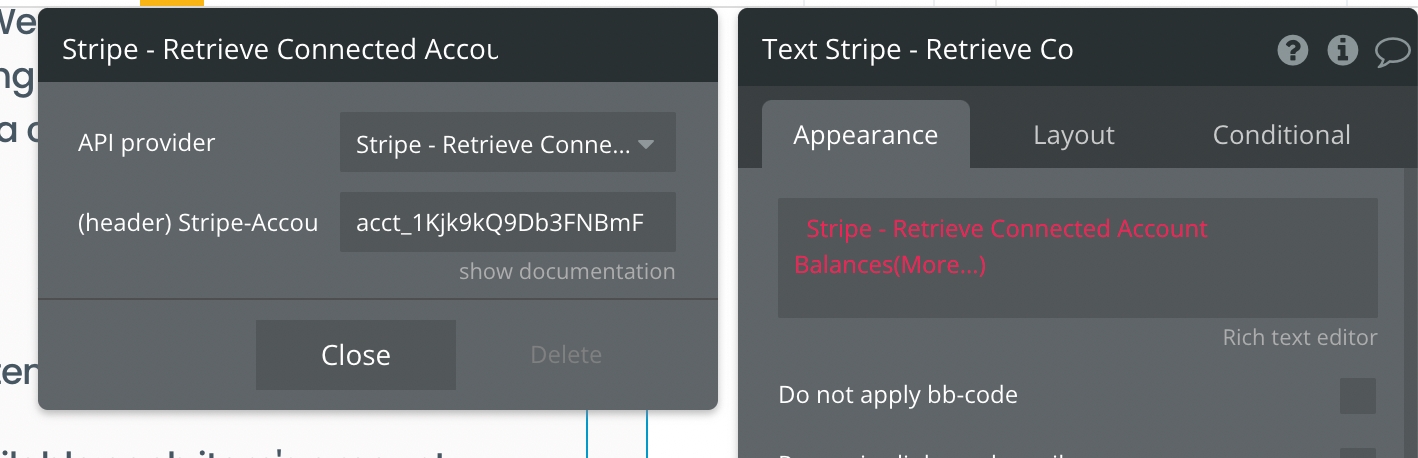1418x458 pixels.
Task: Click the Delete button
Action: (566, 354)
